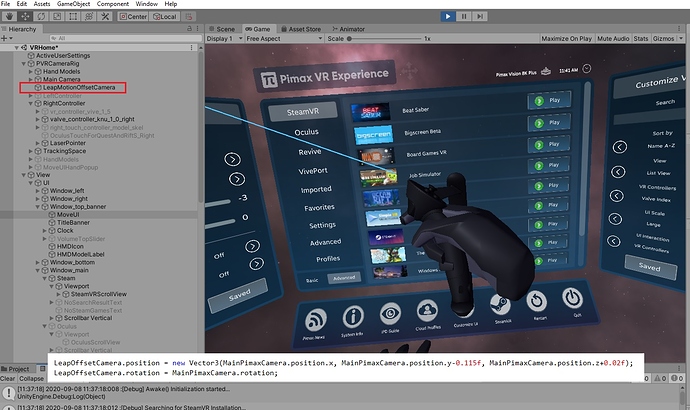This screenshot has height=410, width=690.
Task: Open the Hierarchy panel options menu
Action: pos(198,29)
